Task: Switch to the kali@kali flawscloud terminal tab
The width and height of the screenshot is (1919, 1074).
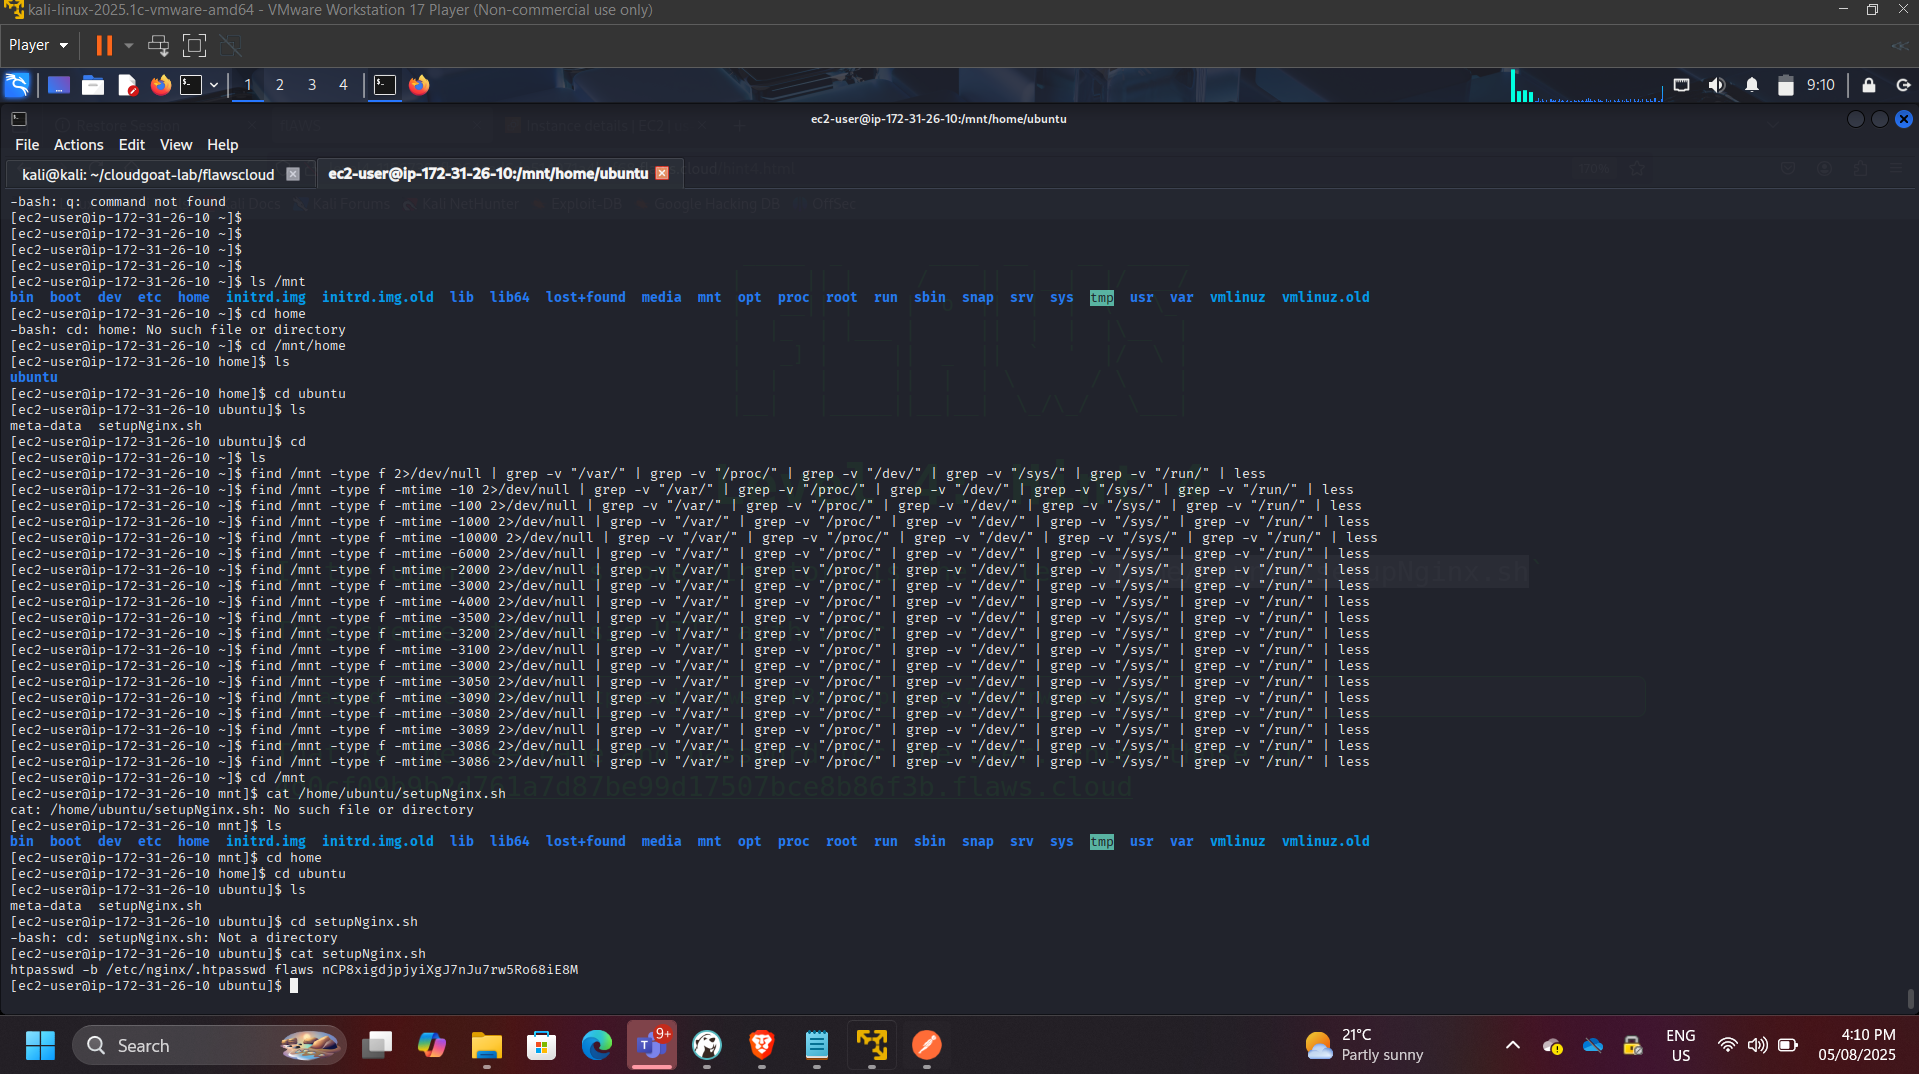Action: pyautogui.click(x=150, y=173)
